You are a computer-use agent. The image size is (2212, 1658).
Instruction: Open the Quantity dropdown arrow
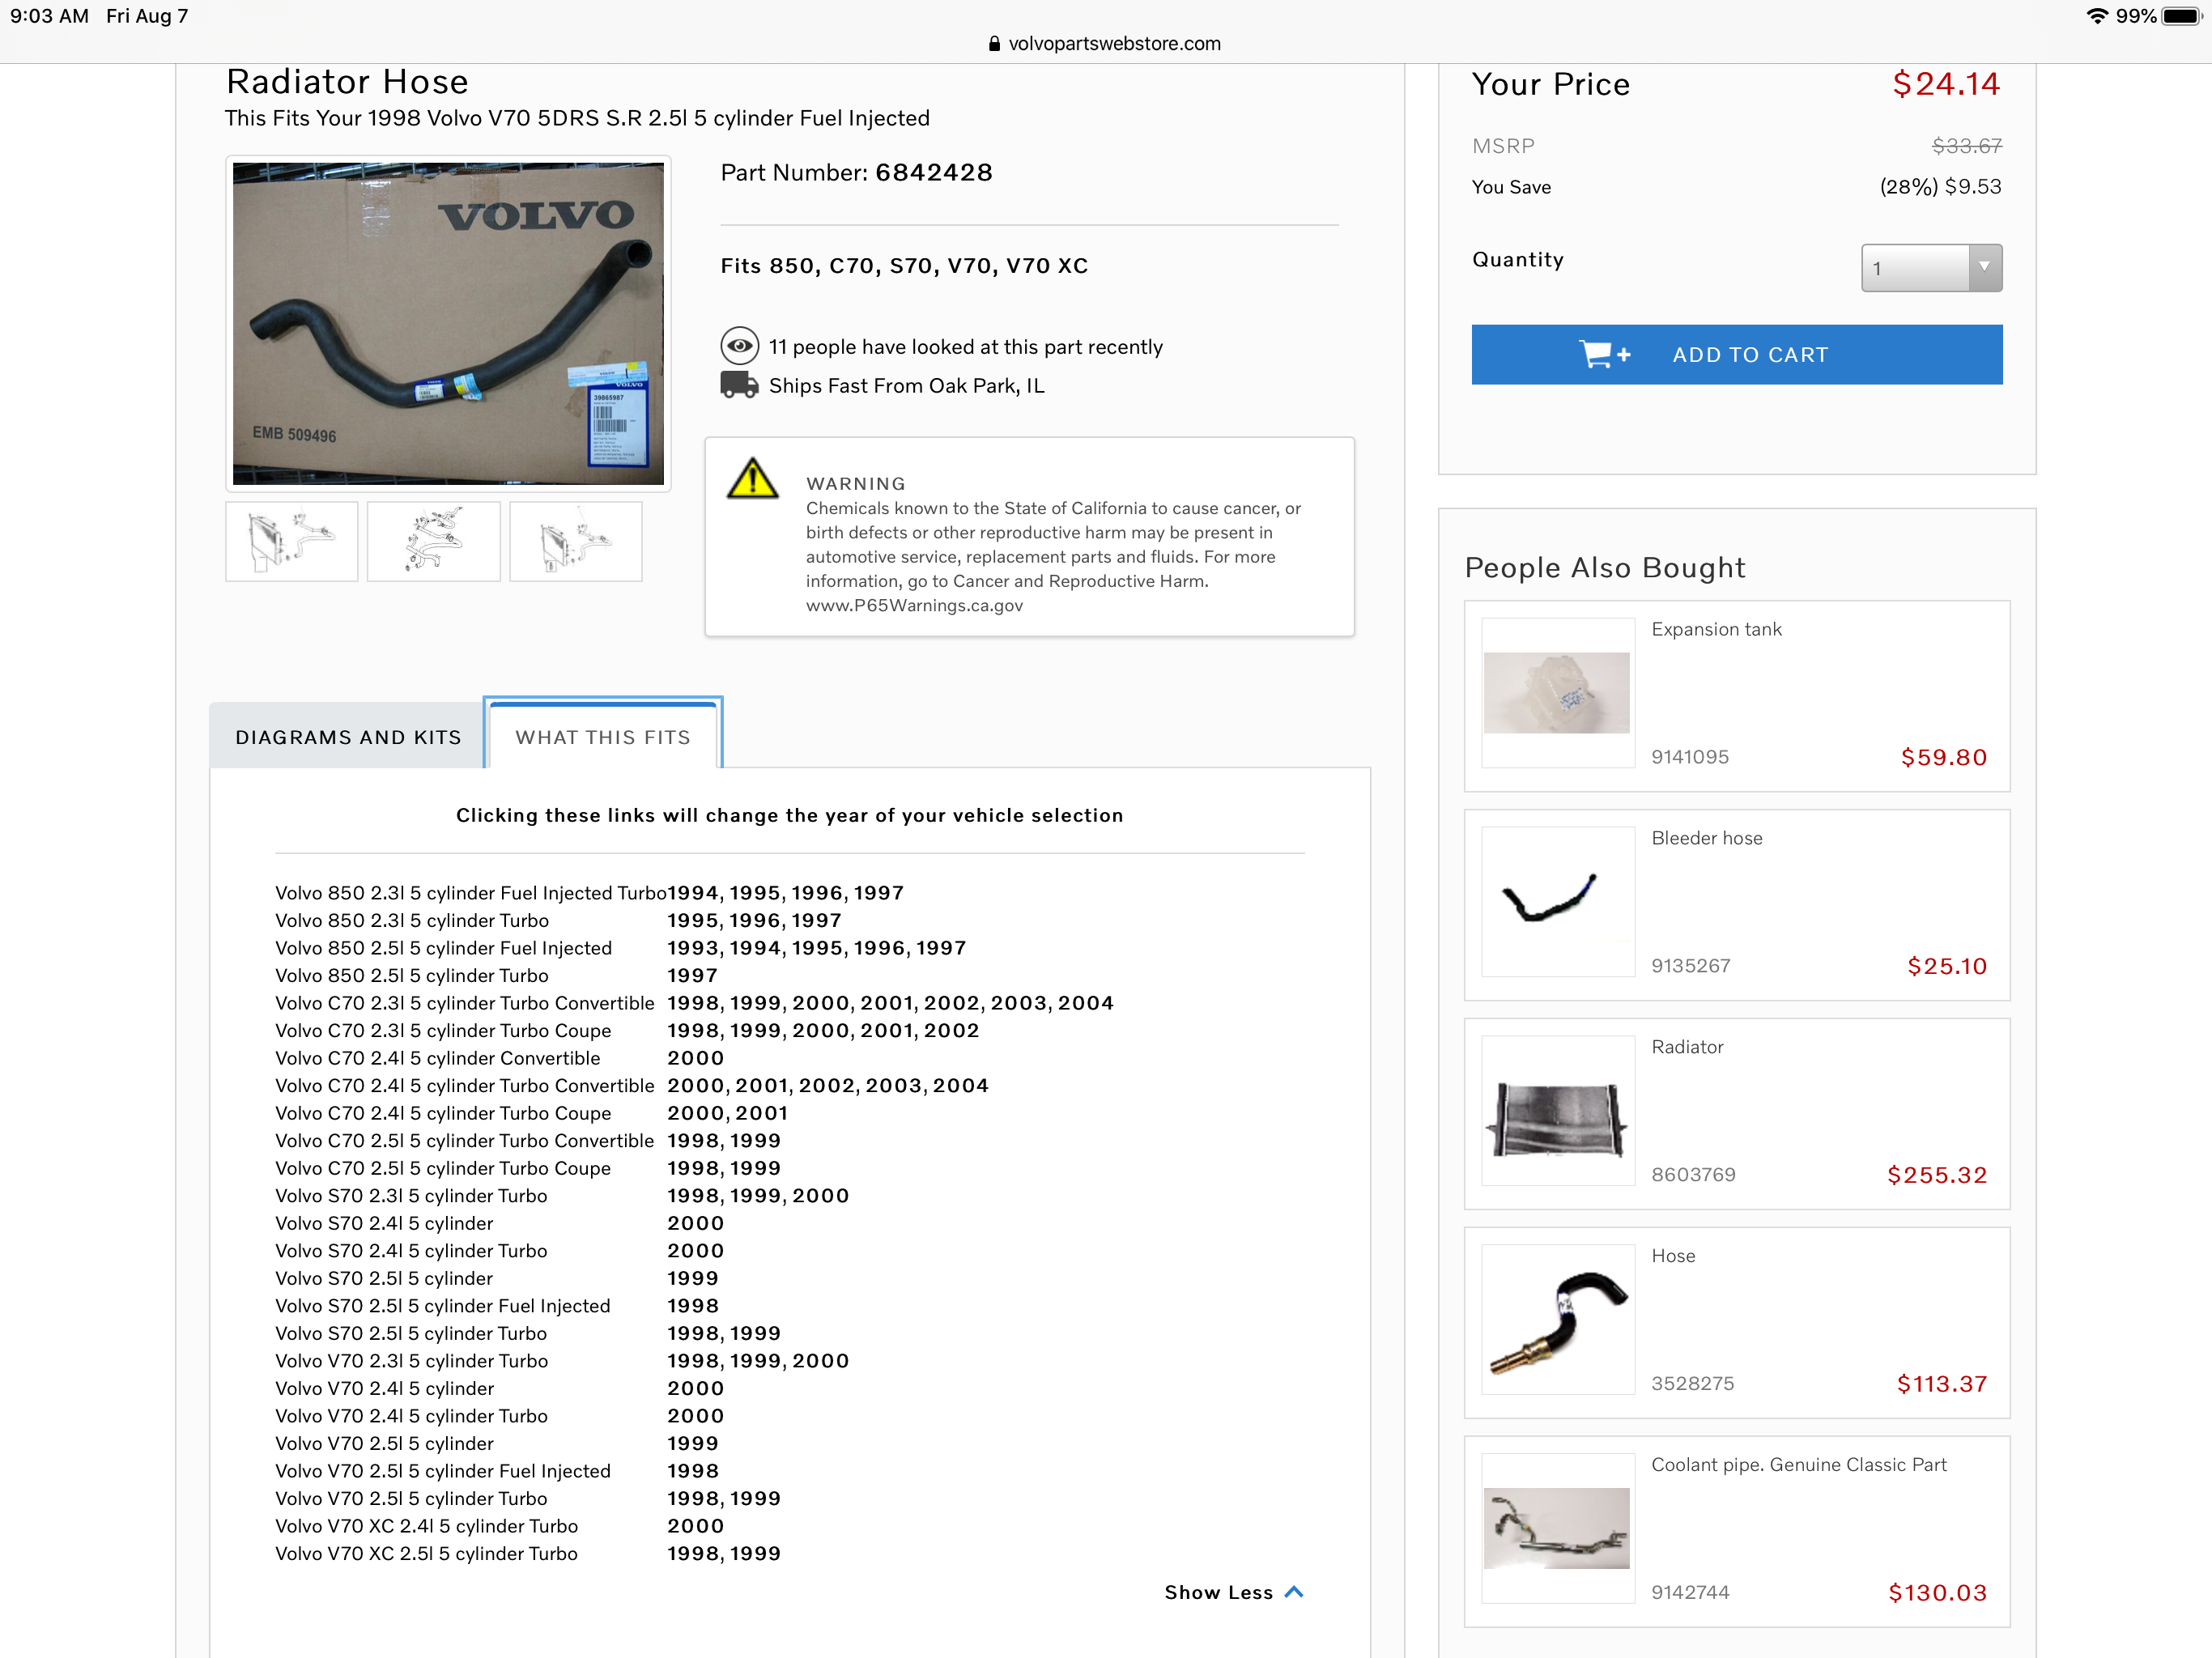tap(1984, 267)
